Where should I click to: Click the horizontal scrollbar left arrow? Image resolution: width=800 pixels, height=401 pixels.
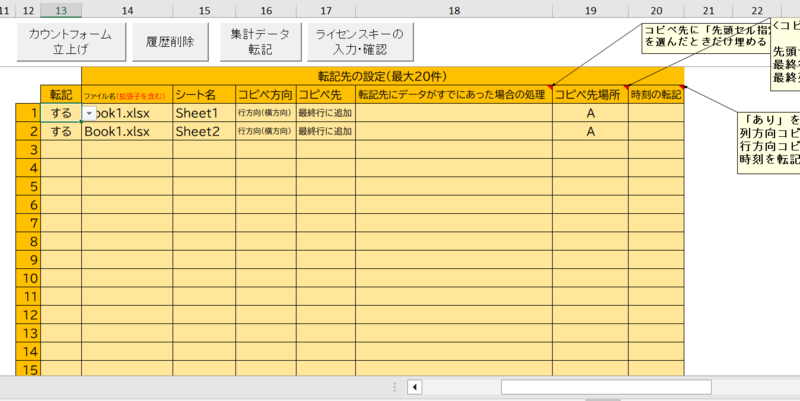point(414,387)
